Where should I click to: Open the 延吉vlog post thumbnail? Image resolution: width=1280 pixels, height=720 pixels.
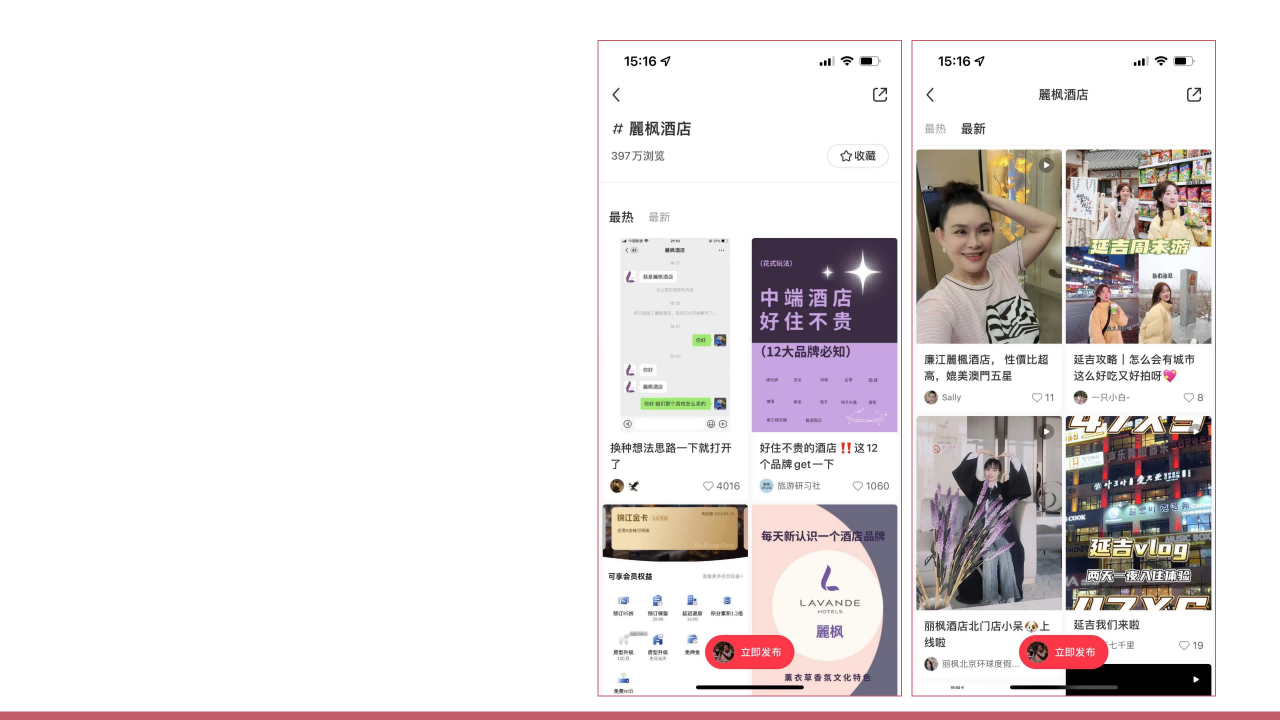(x=1138, y=513)
